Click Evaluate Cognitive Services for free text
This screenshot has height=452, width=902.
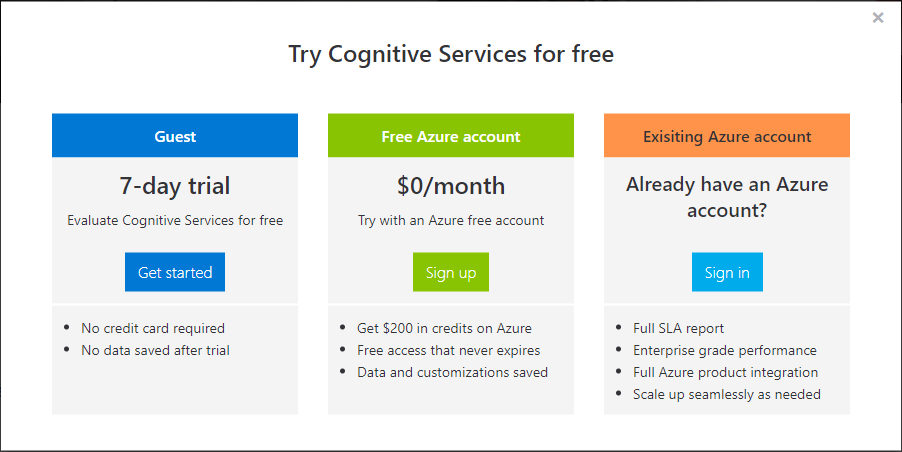pos(175,220)
